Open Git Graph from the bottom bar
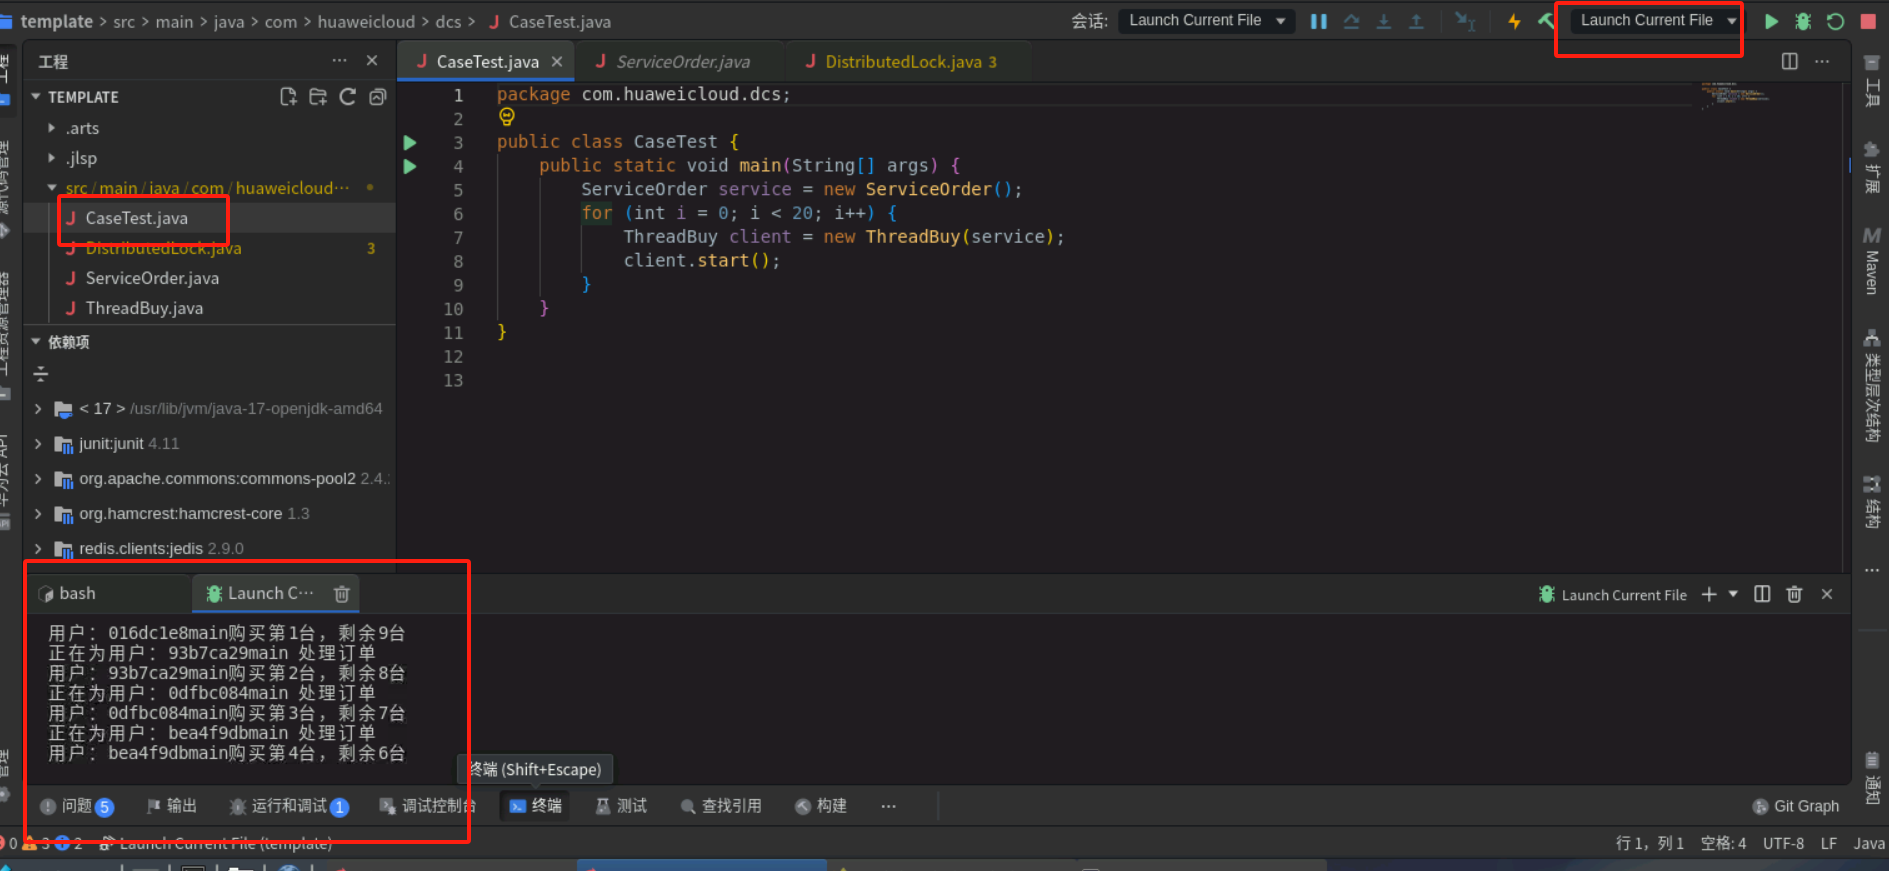Viewport: 1889px width, 871px height. pyautogui.click(x=1796, y=806)
